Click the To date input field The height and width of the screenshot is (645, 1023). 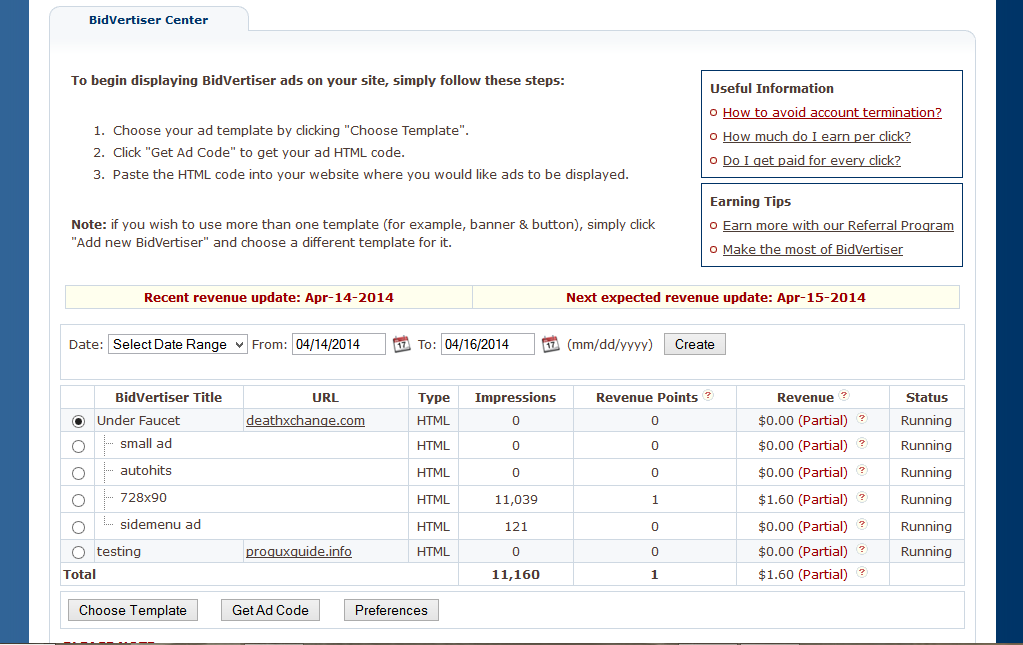(488, 344)
